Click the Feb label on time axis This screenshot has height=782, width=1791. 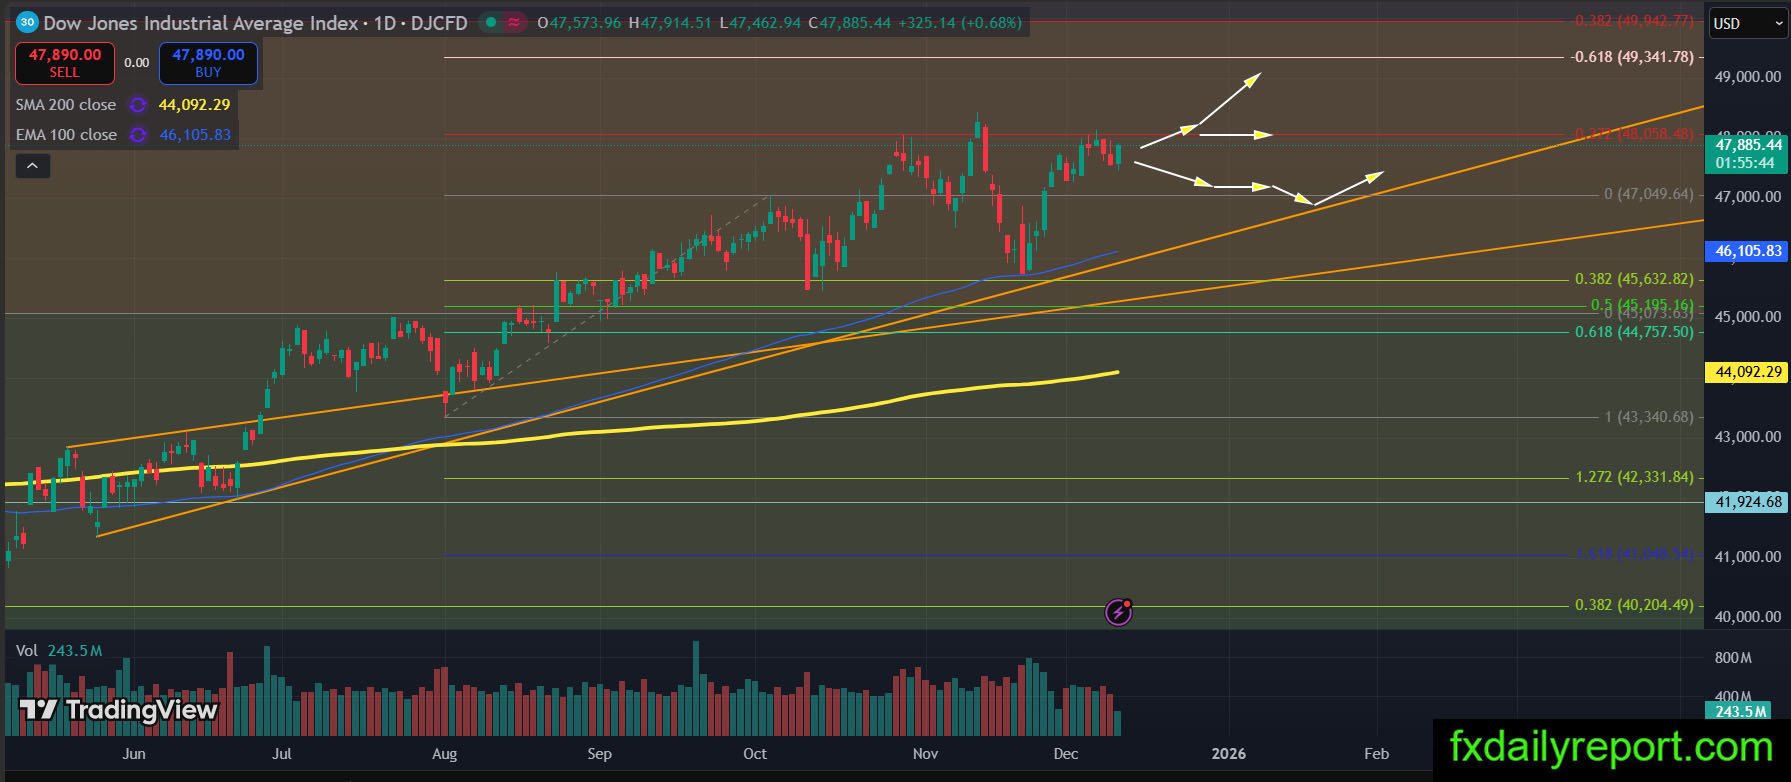pyautogui.click(x=1377, y=754)
